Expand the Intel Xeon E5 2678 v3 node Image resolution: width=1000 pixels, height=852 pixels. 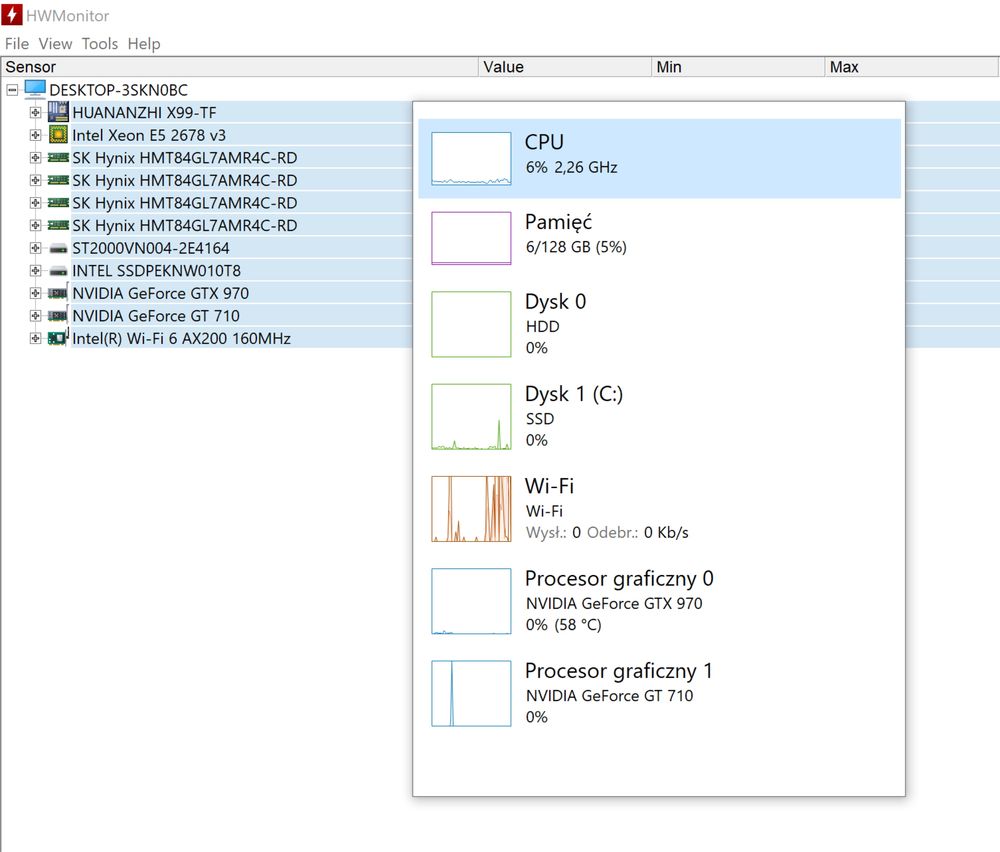tap(35, 135)
